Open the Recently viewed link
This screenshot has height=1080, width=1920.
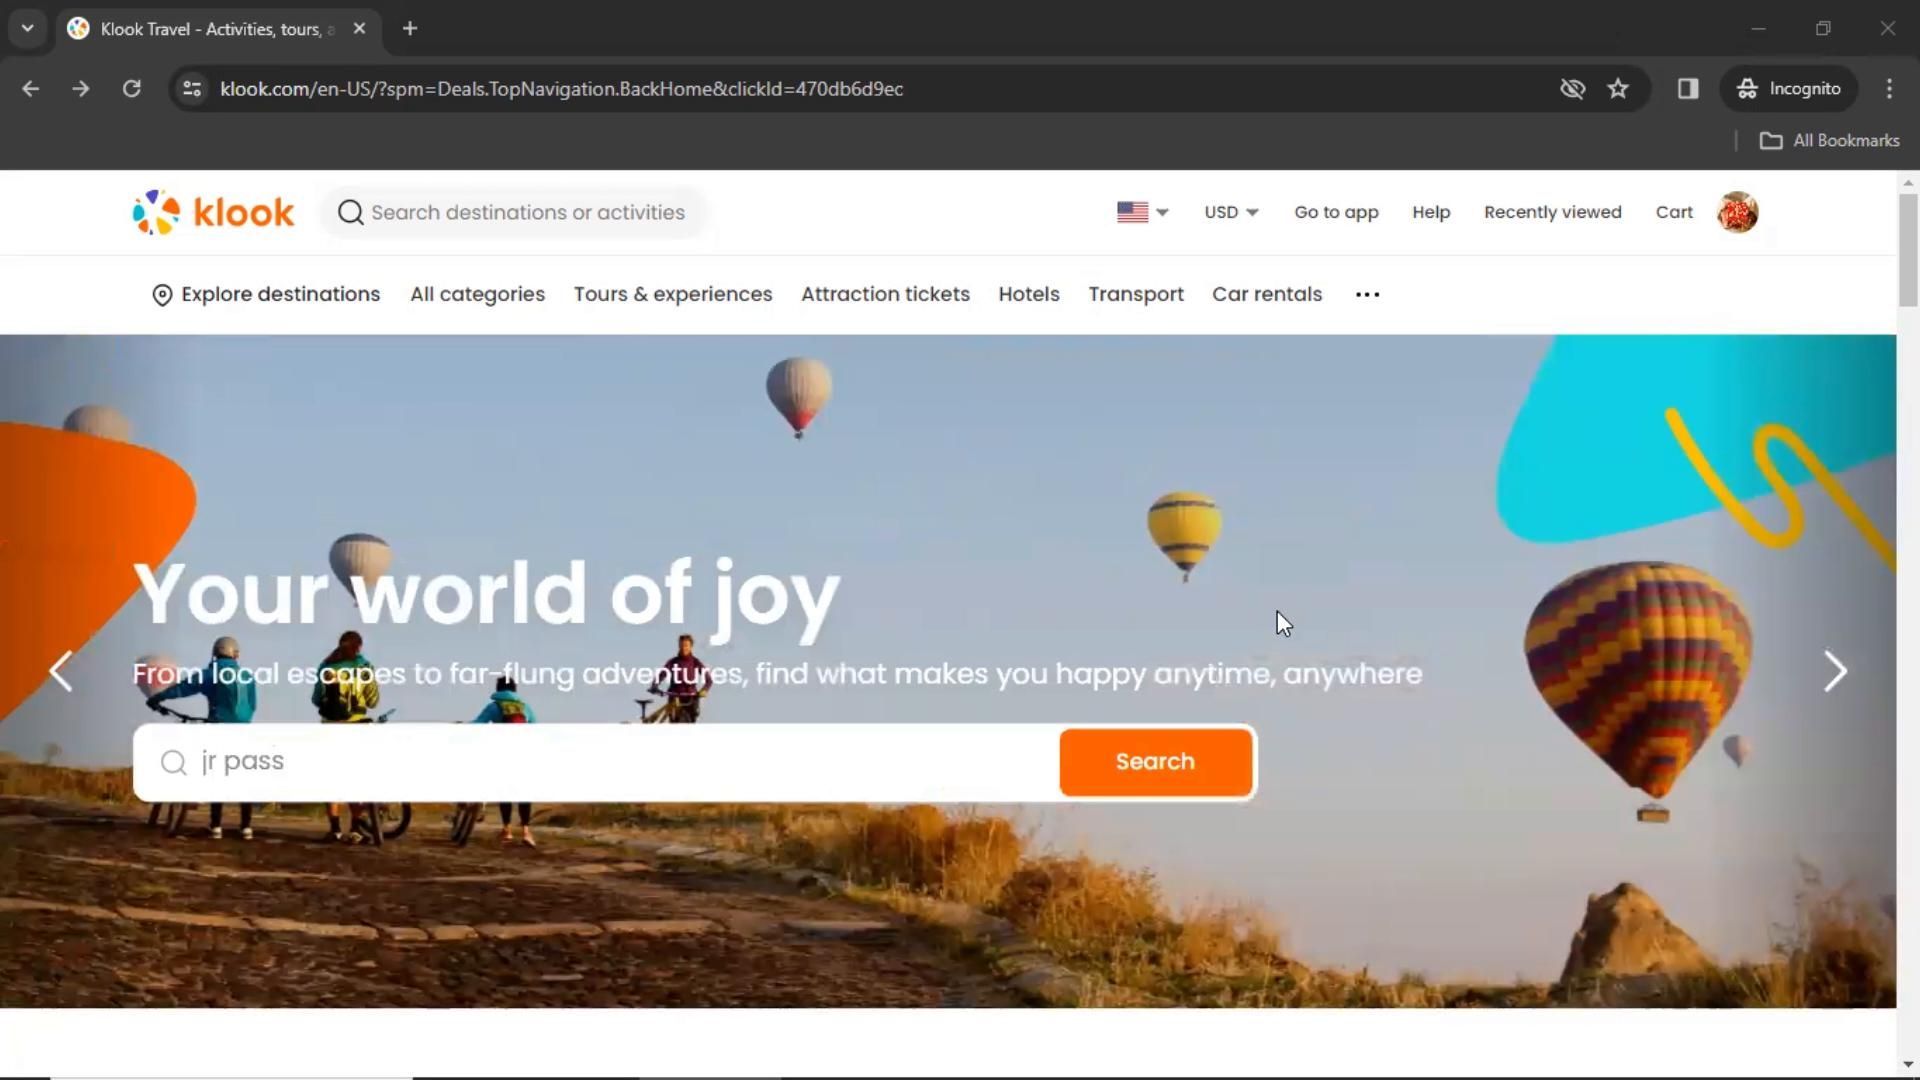click(x=1552, y=212)
